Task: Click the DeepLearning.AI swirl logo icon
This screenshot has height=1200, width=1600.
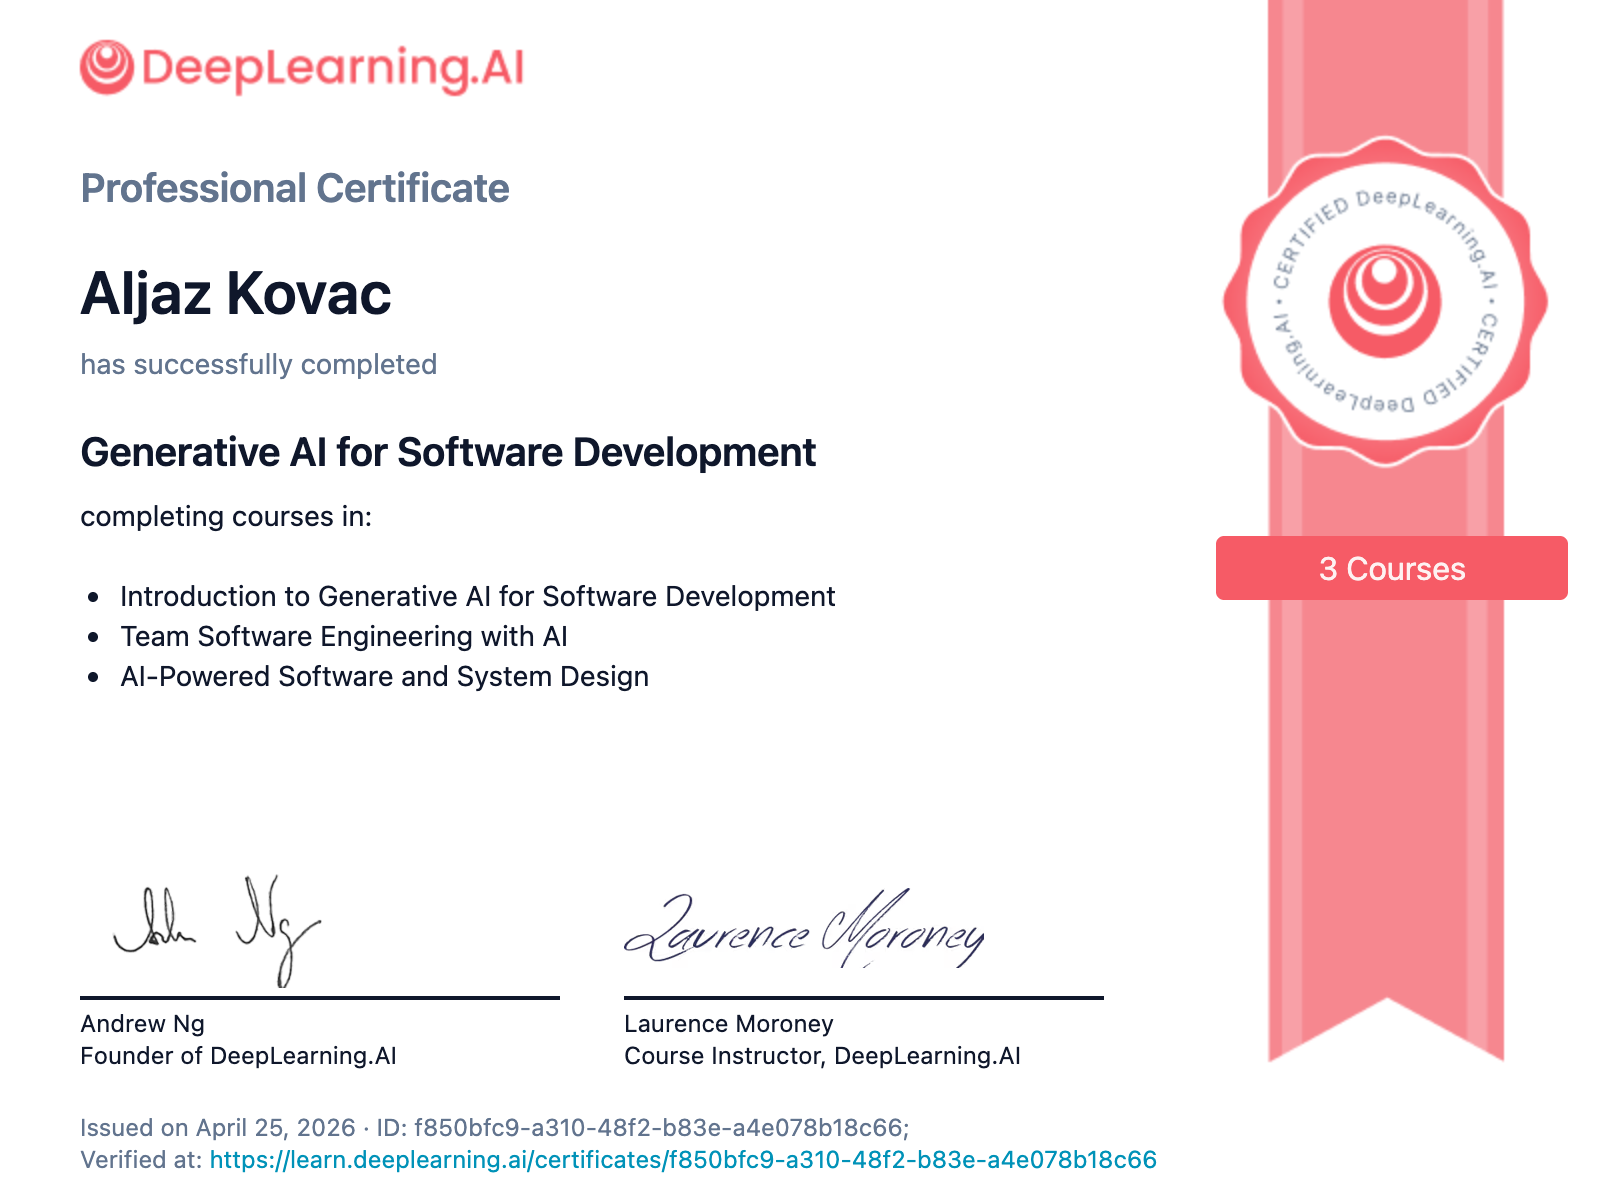Action: [106, 67]
